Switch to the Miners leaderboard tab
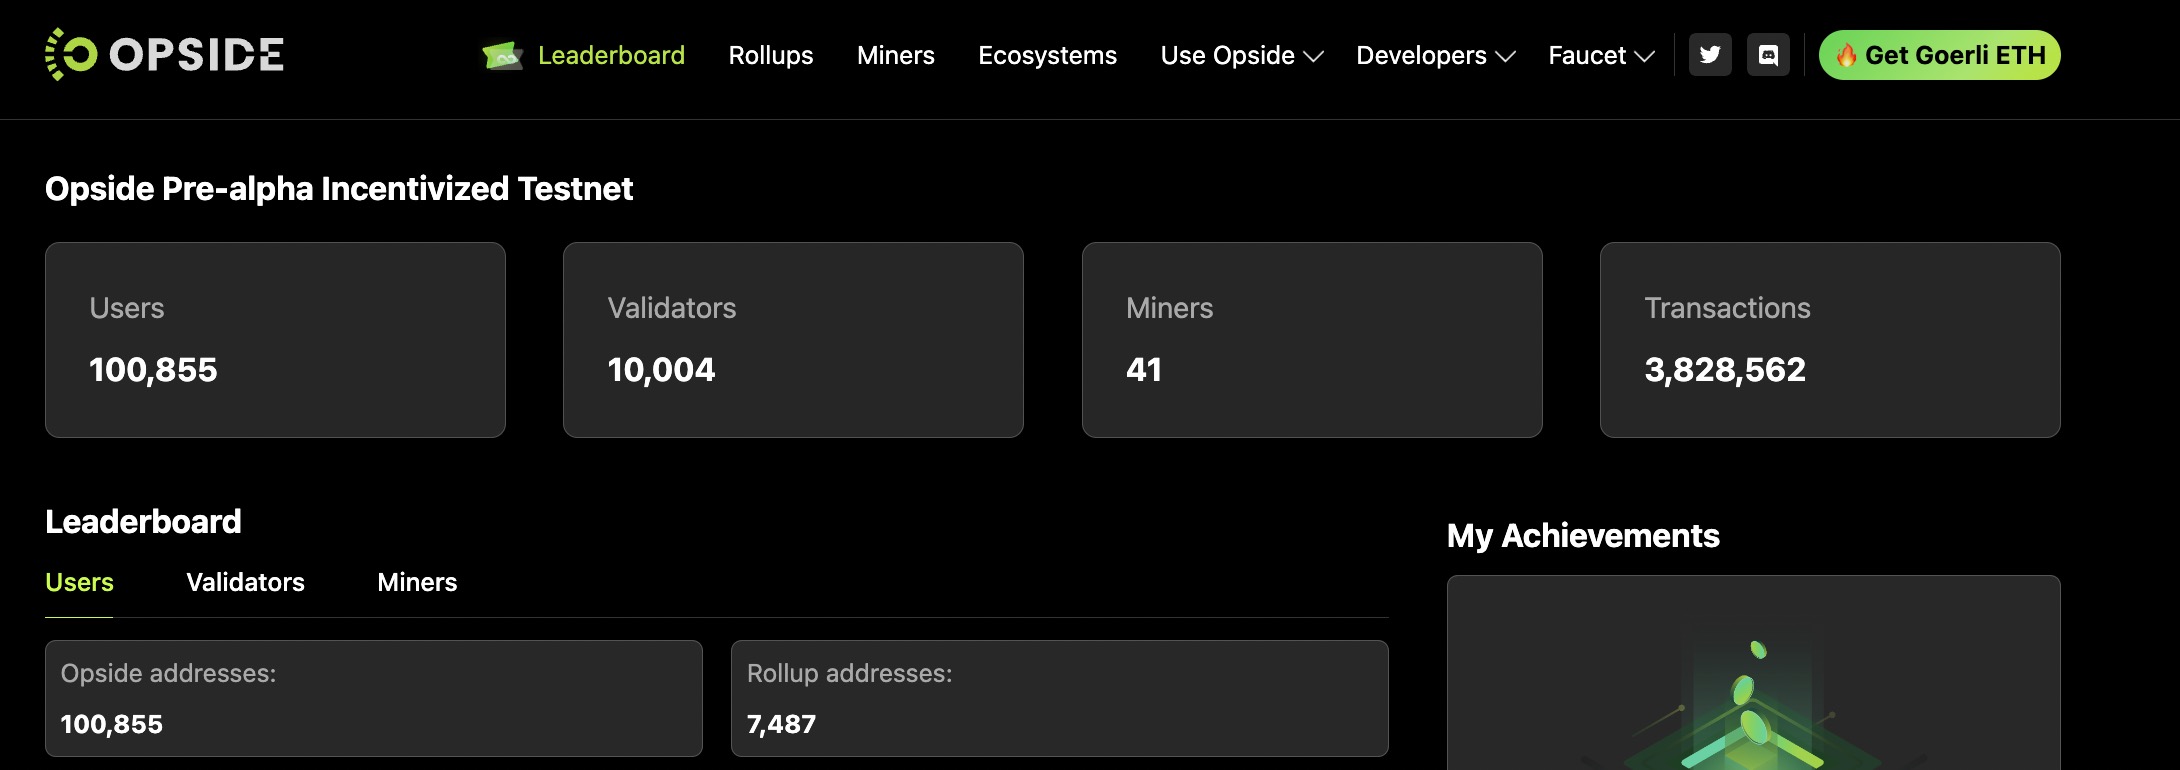The width and height of the screenshot is (2180, 770). (x=417, y=582)
